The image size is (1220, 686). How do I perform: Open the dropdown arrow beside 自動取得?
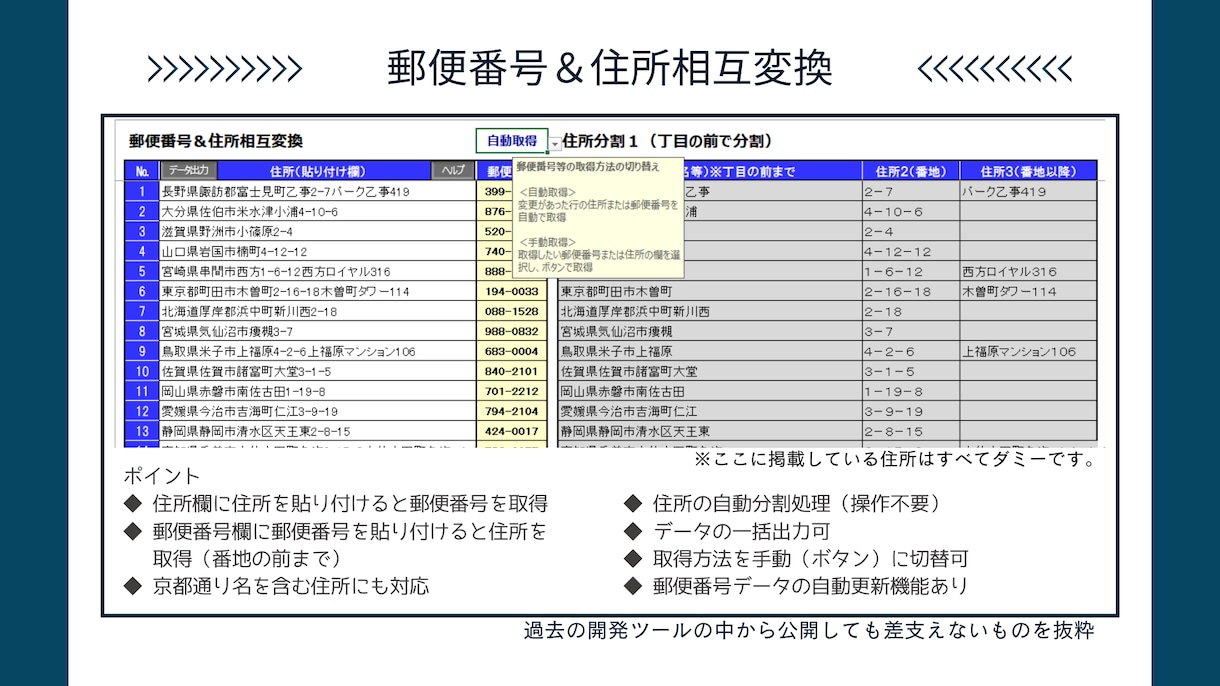click(554, 144)
